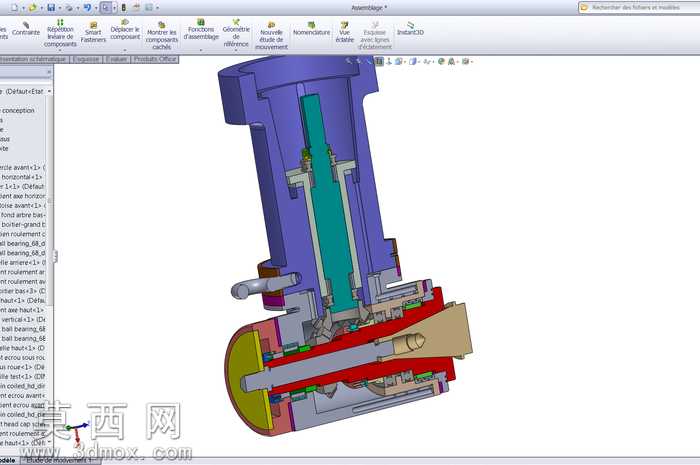Select the 'haut<1> (Défaut' tree item
Image resolution: width=700 pixels, height=465 pixels.
(23, 301)
